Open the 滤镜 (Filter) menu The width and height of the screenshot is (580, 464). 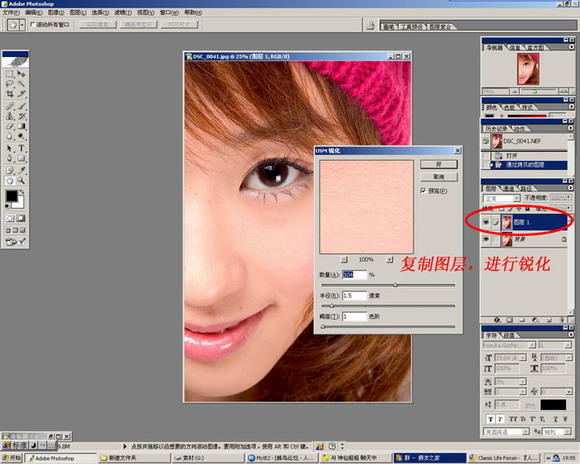pyautogui.click(x=123, y=13)
